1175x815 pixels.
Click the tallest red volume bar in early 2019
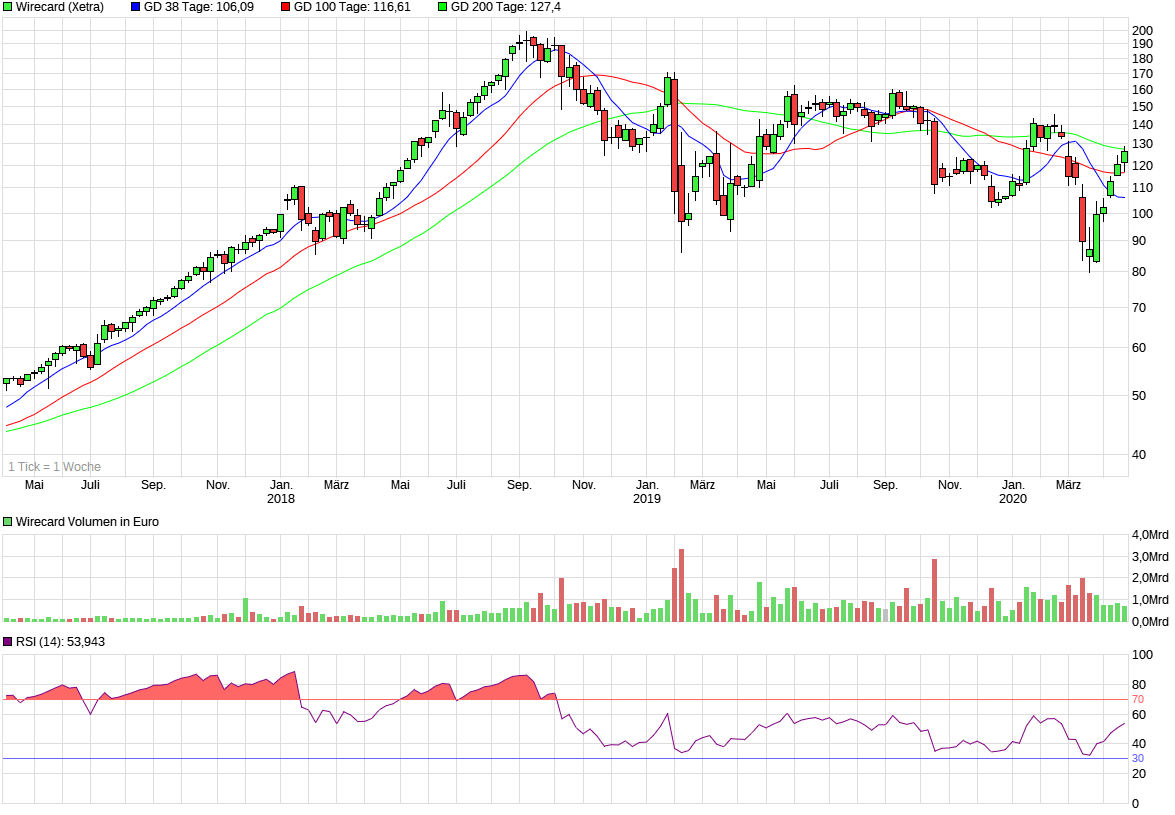681,585
